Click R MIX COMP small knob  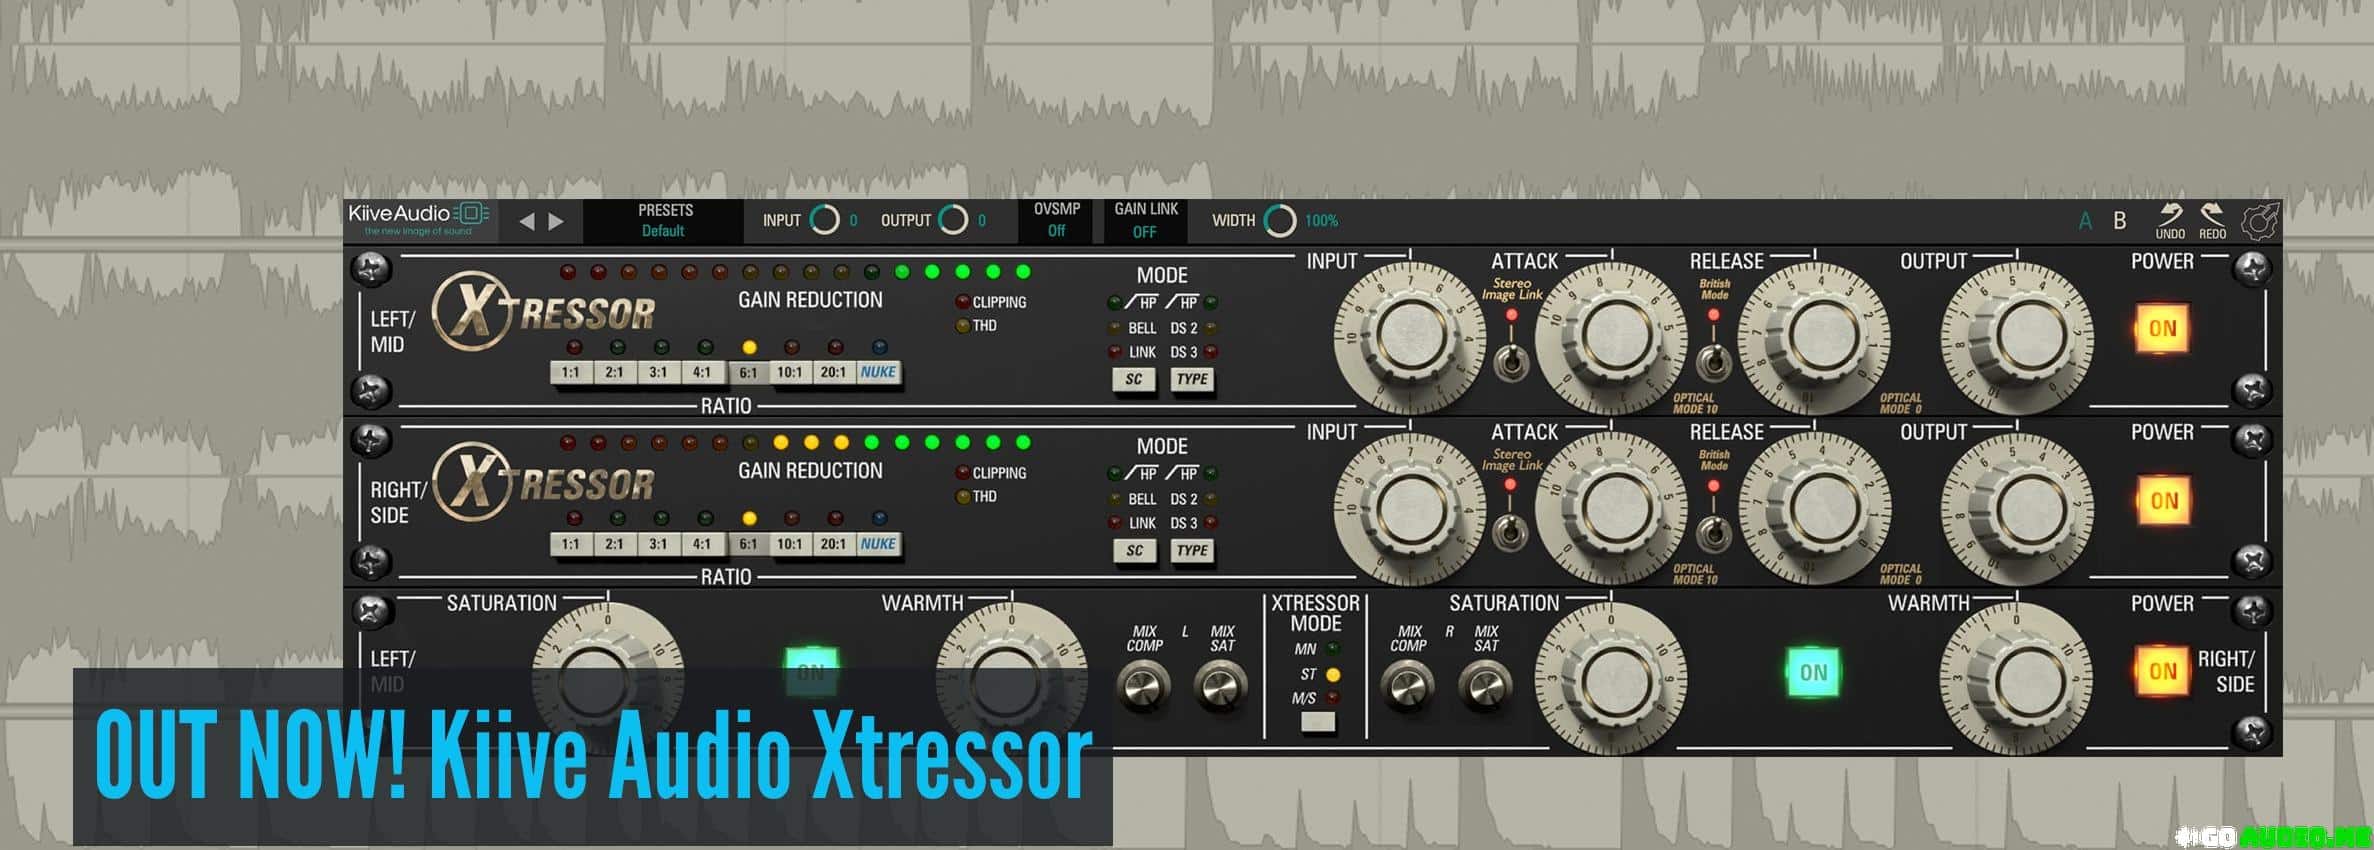click(x=1407, y=686)
